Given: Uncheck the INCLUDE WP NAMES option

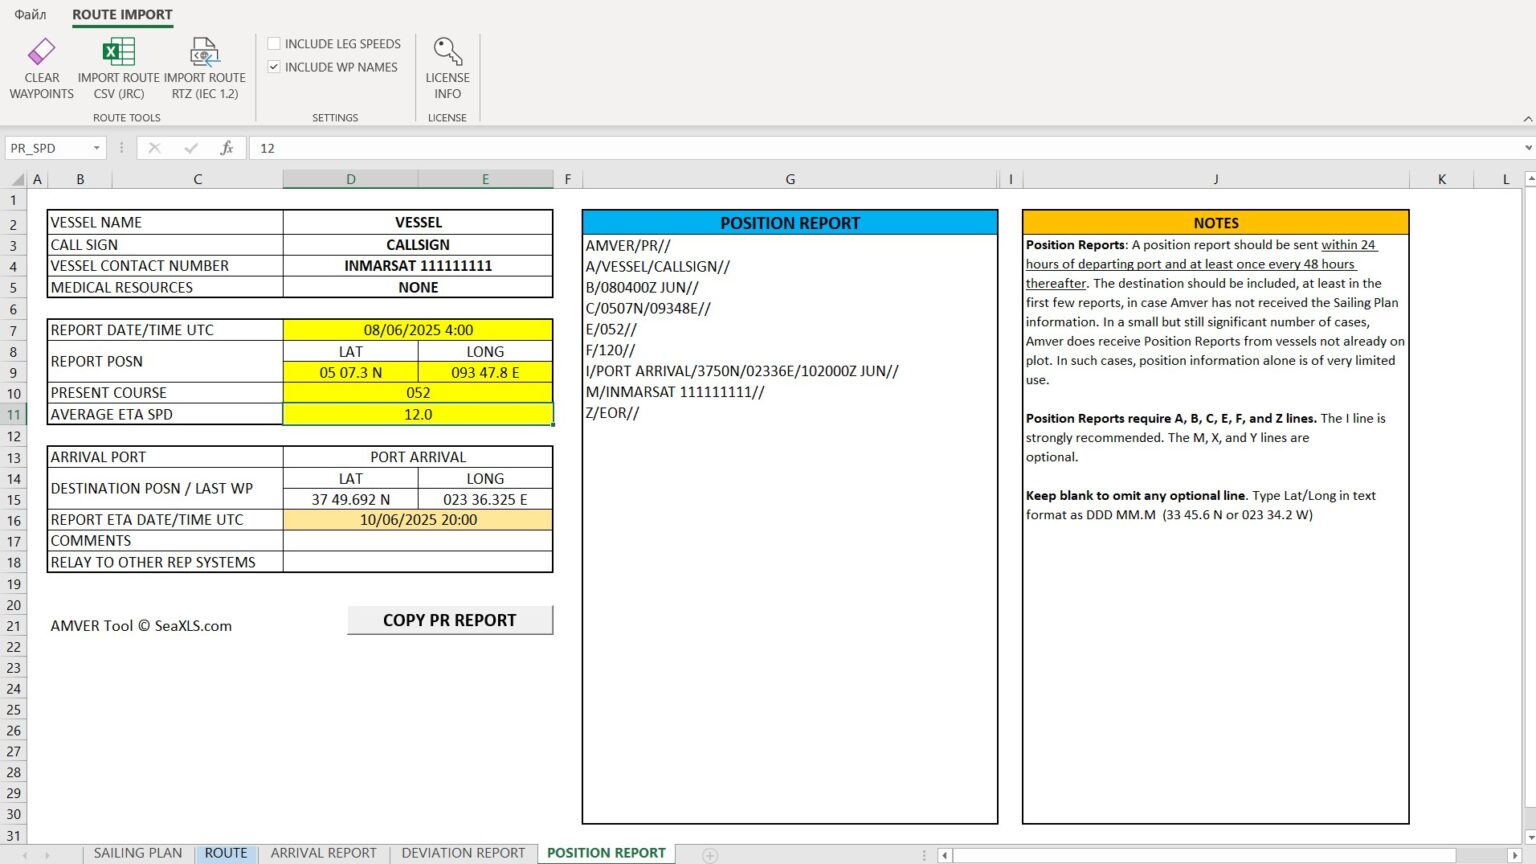Looking at the screenshot, I should (274, 66).
